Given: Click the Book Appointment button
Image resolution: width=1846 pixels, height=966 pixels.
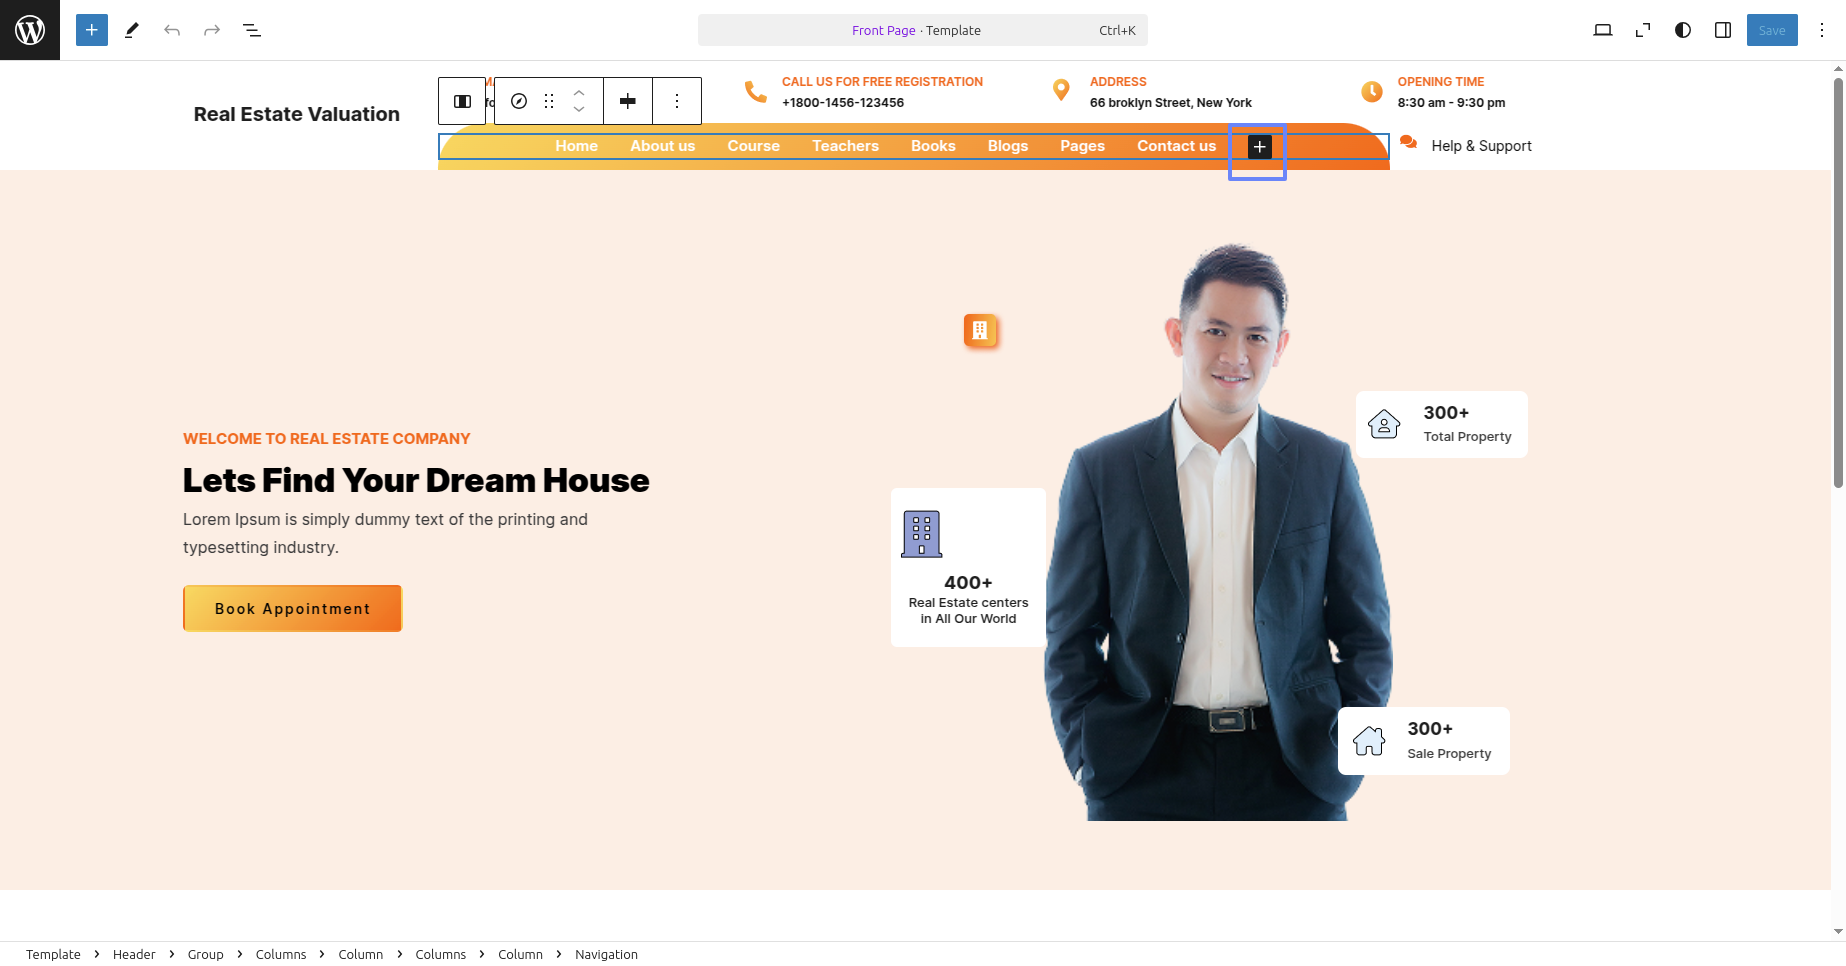Looking at the screenshot, I should 292,608.
